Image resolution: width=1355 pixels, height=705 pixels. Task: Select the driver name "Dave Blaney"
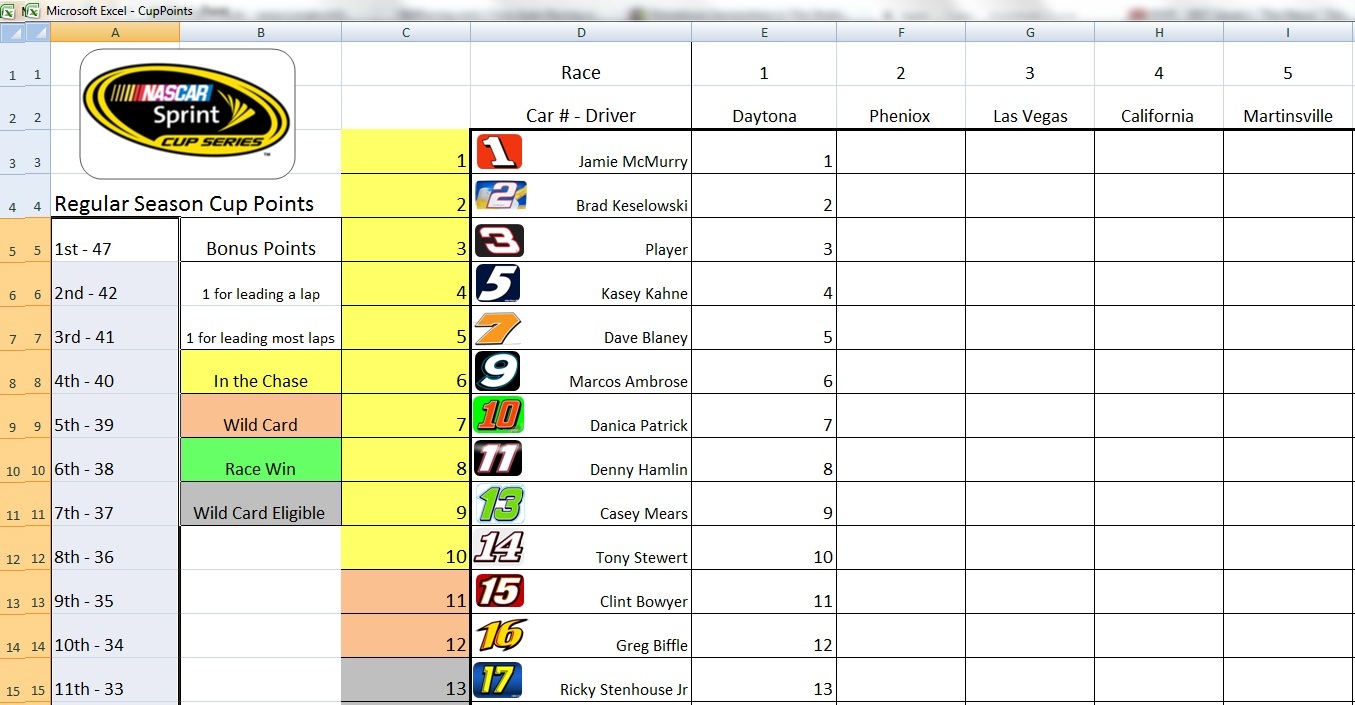click(x=646, y=338)
